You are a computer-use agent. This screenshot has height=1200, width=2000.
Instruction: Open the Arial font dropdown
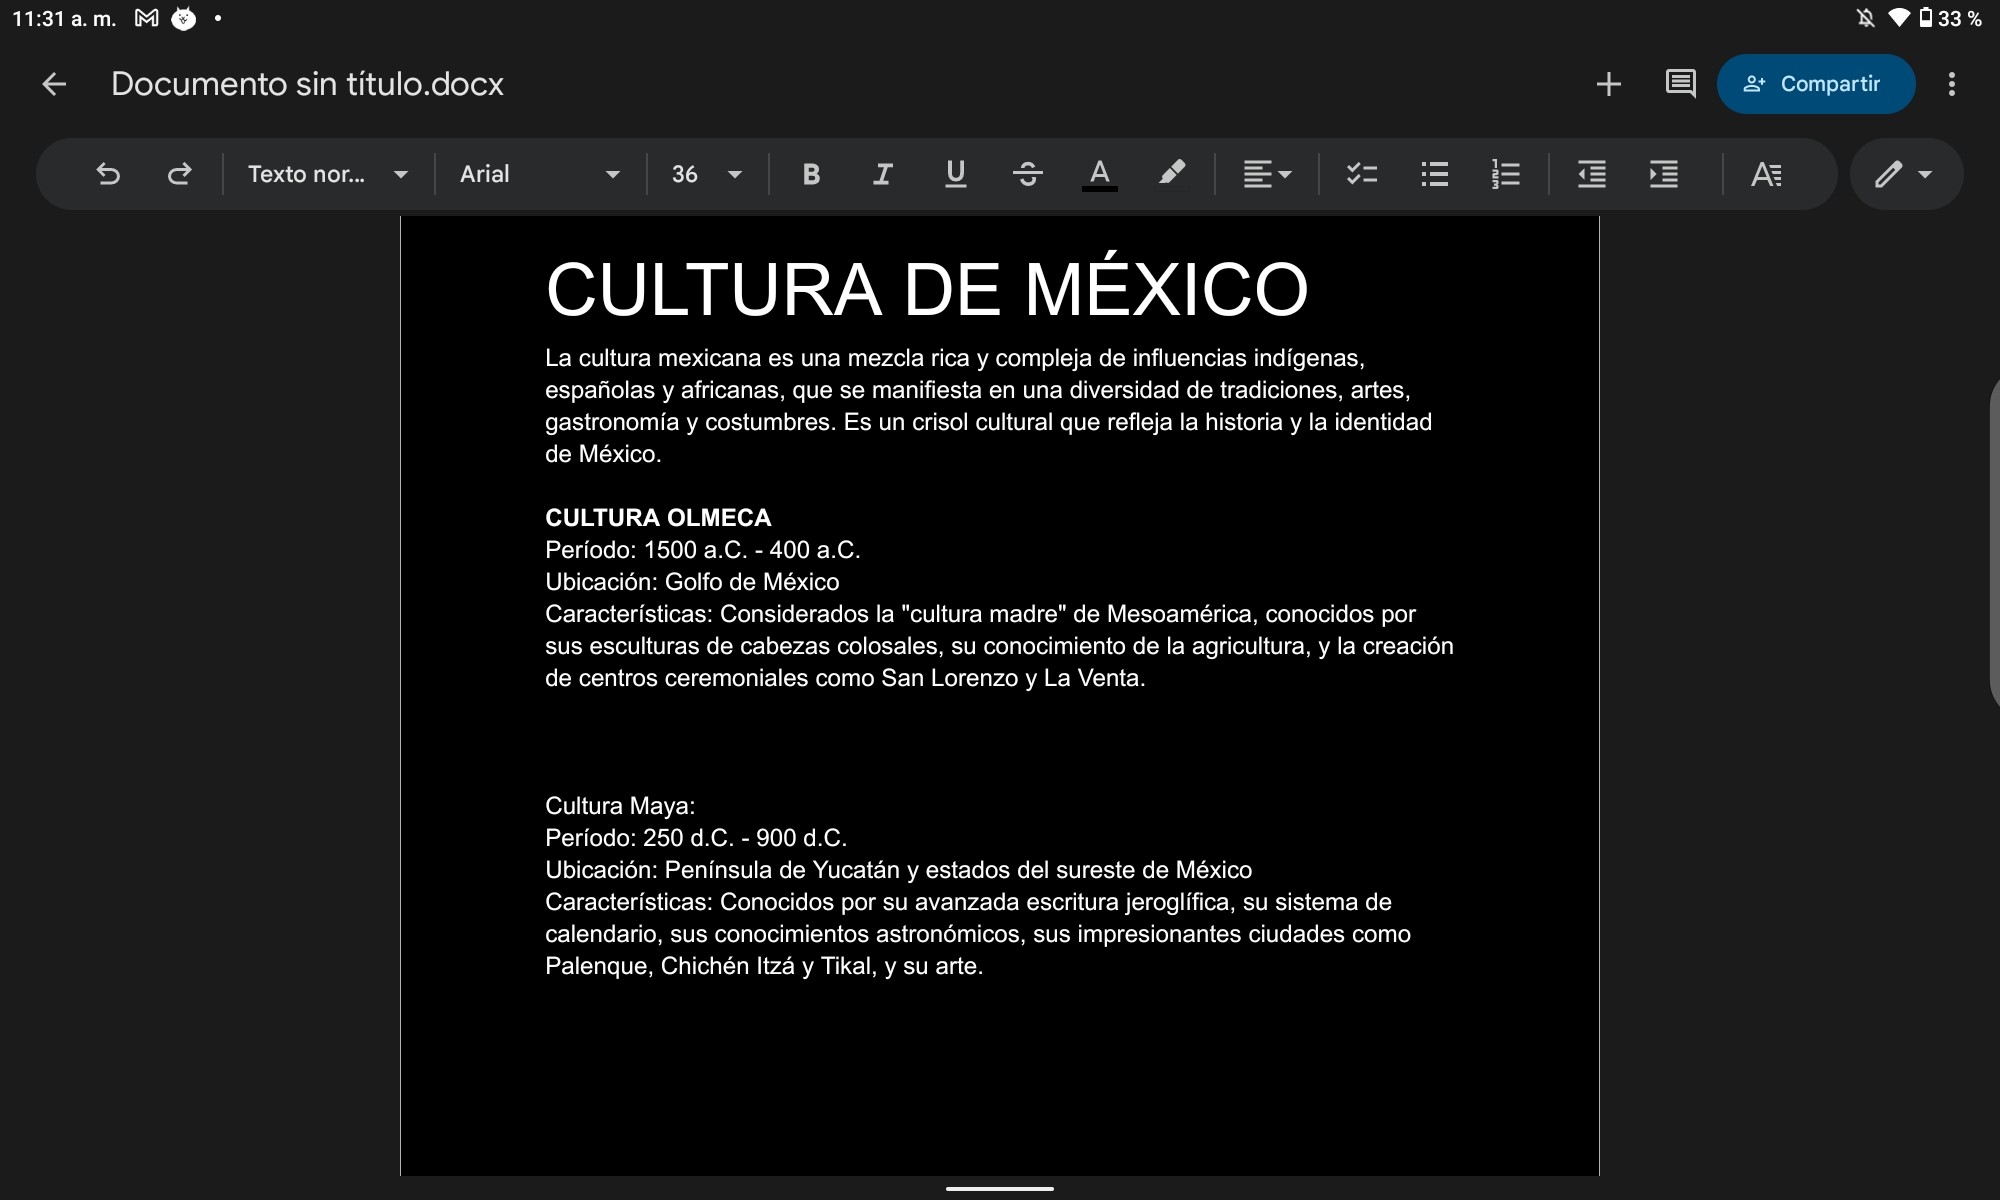tap(540, 174)
